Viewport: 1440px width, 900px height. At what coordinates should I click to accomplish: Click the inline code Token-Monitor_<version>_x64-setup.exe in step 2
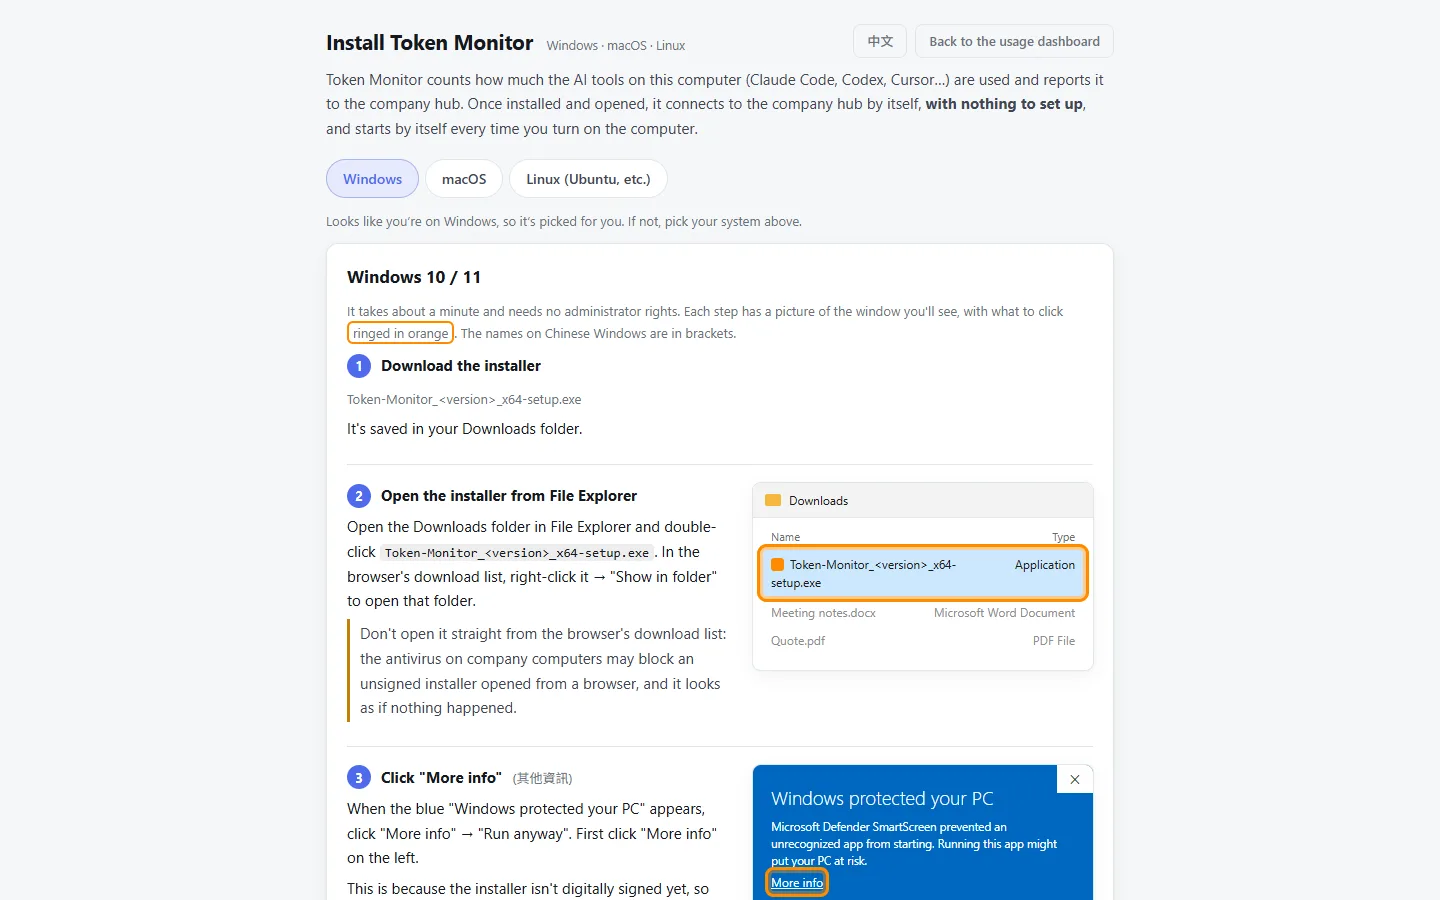(517, 553)
